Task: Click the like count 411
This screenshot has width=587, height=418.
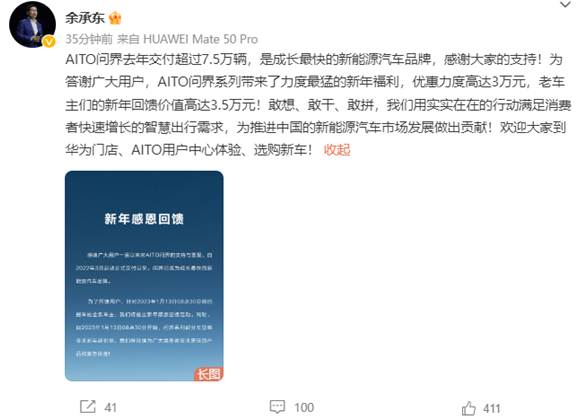Action: point(492,408)
